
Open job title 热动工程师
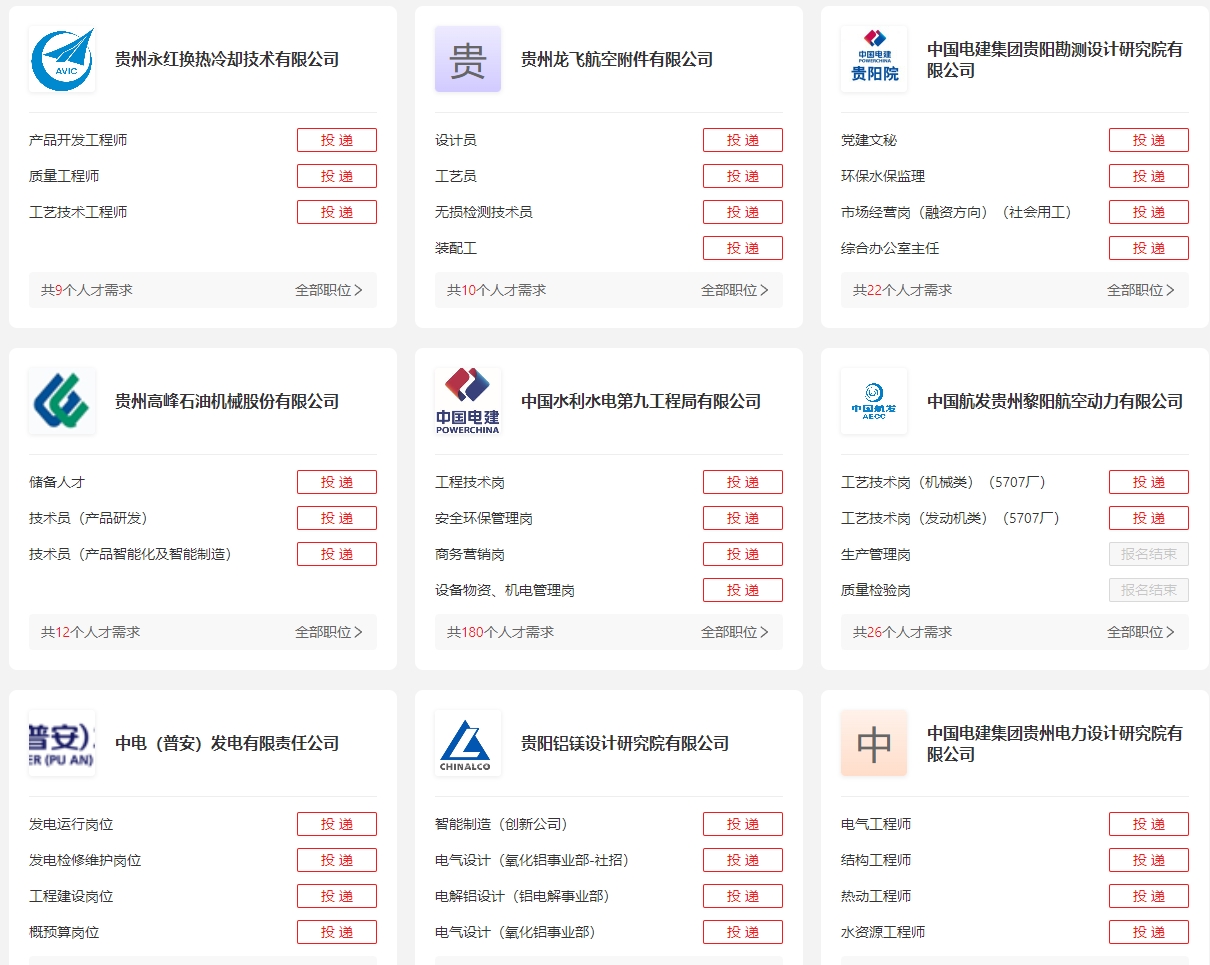[x=876, y=896]
